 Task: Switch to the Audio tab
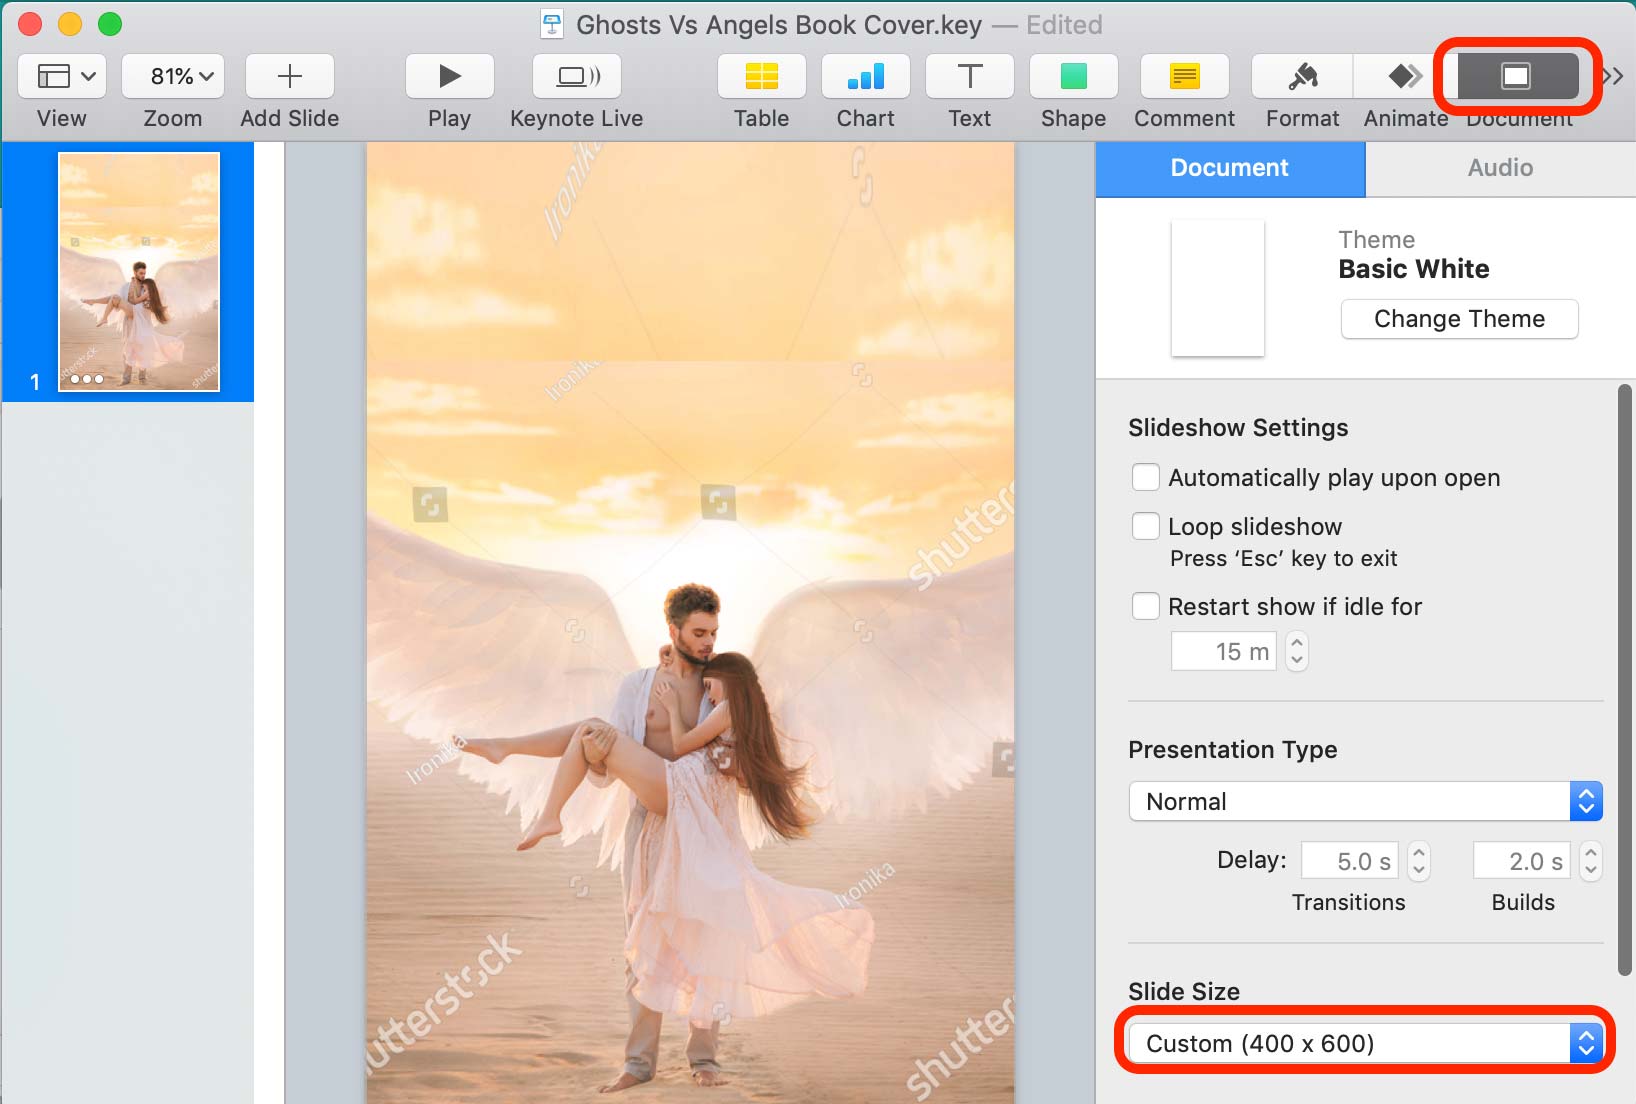pos(1500,168)
